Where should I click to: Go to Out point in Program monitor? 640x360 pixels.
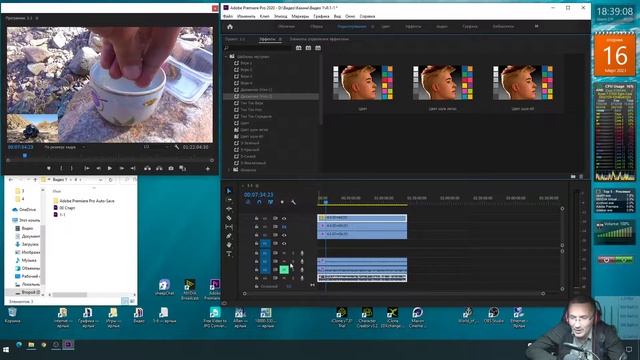[x=133, y=168]
